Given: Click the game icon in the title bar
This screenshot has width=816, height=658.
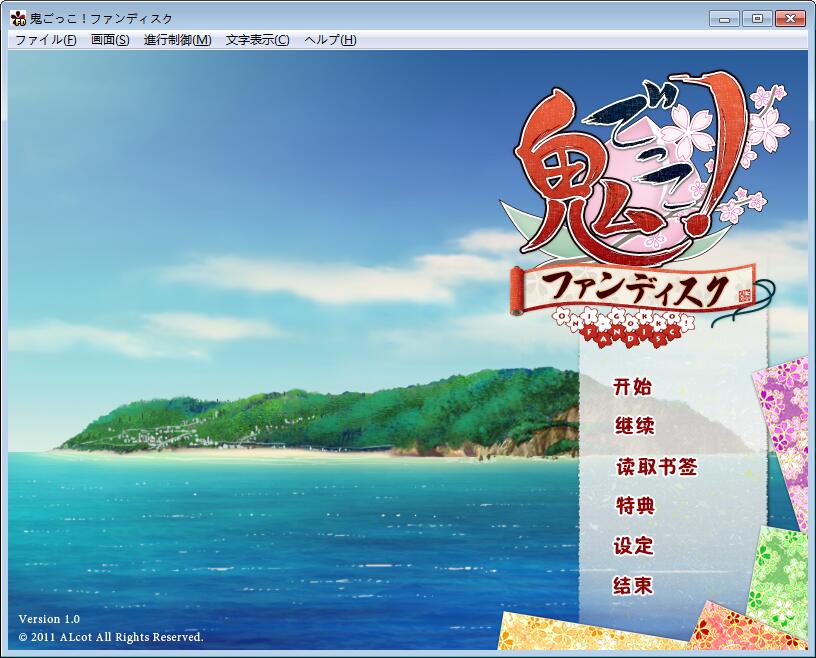Looking at the screenshot, I should (18, 19).
